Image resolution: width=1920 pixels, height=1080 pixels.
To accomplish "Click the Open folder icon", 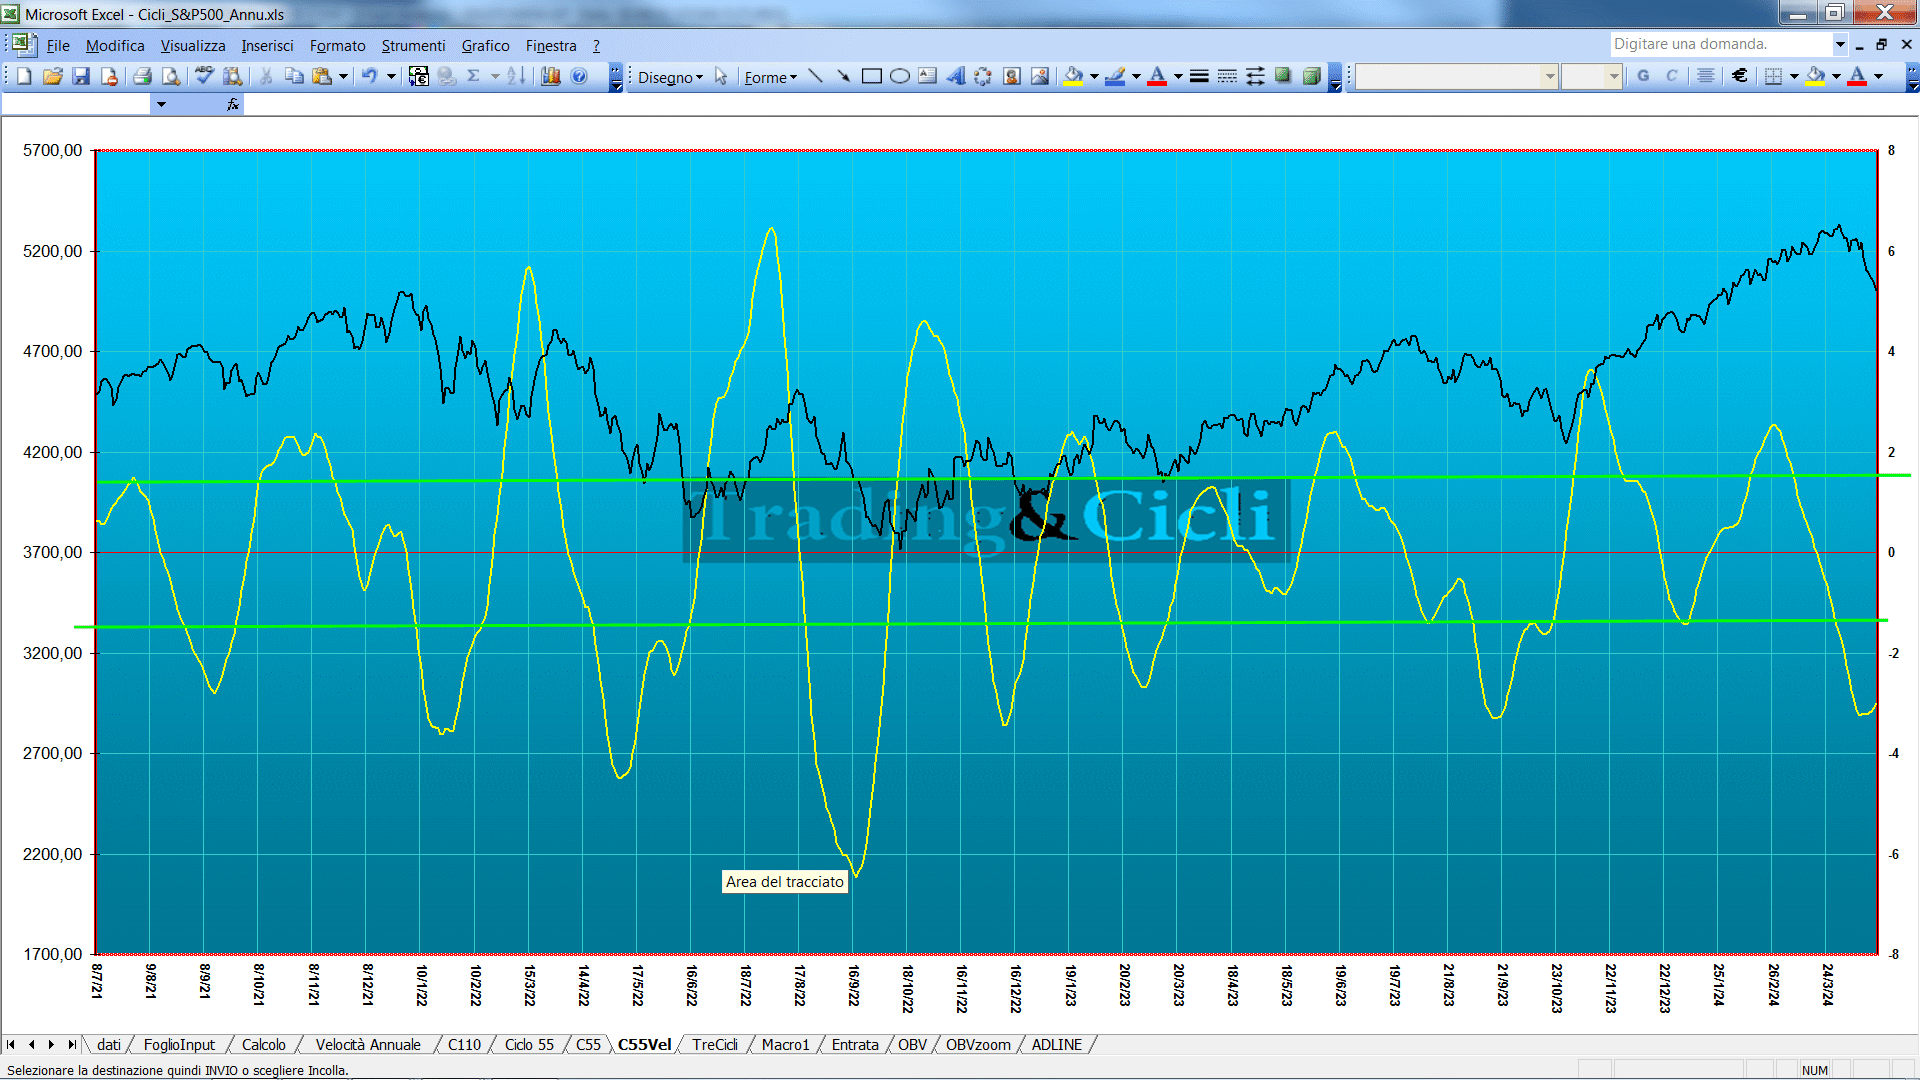I will [x=53, y=77].
